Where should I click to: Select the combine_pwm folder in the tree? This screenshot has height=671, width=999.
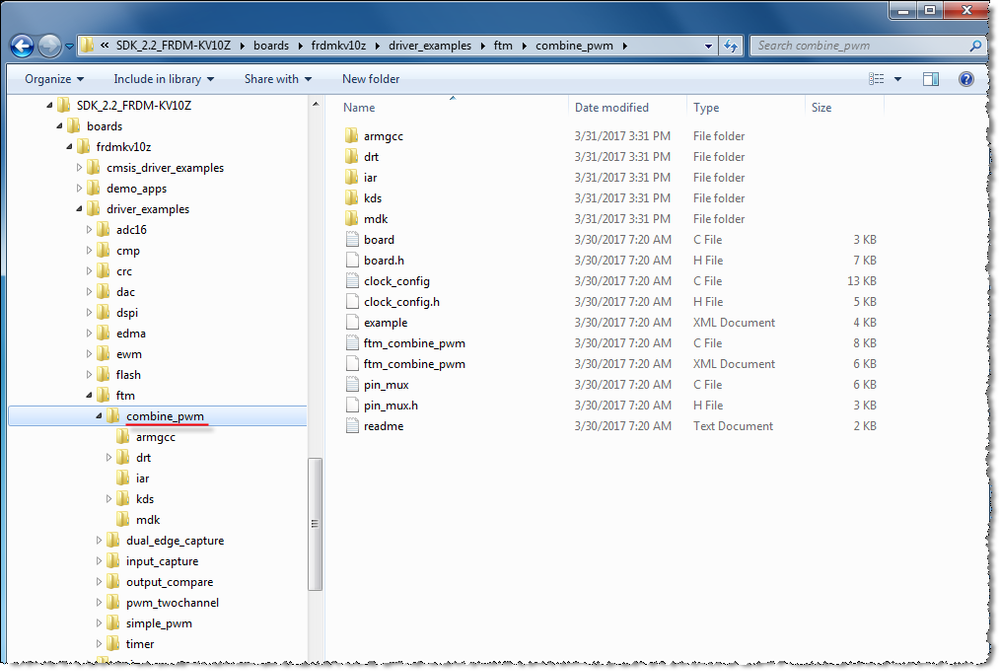(x=163, y=416)
